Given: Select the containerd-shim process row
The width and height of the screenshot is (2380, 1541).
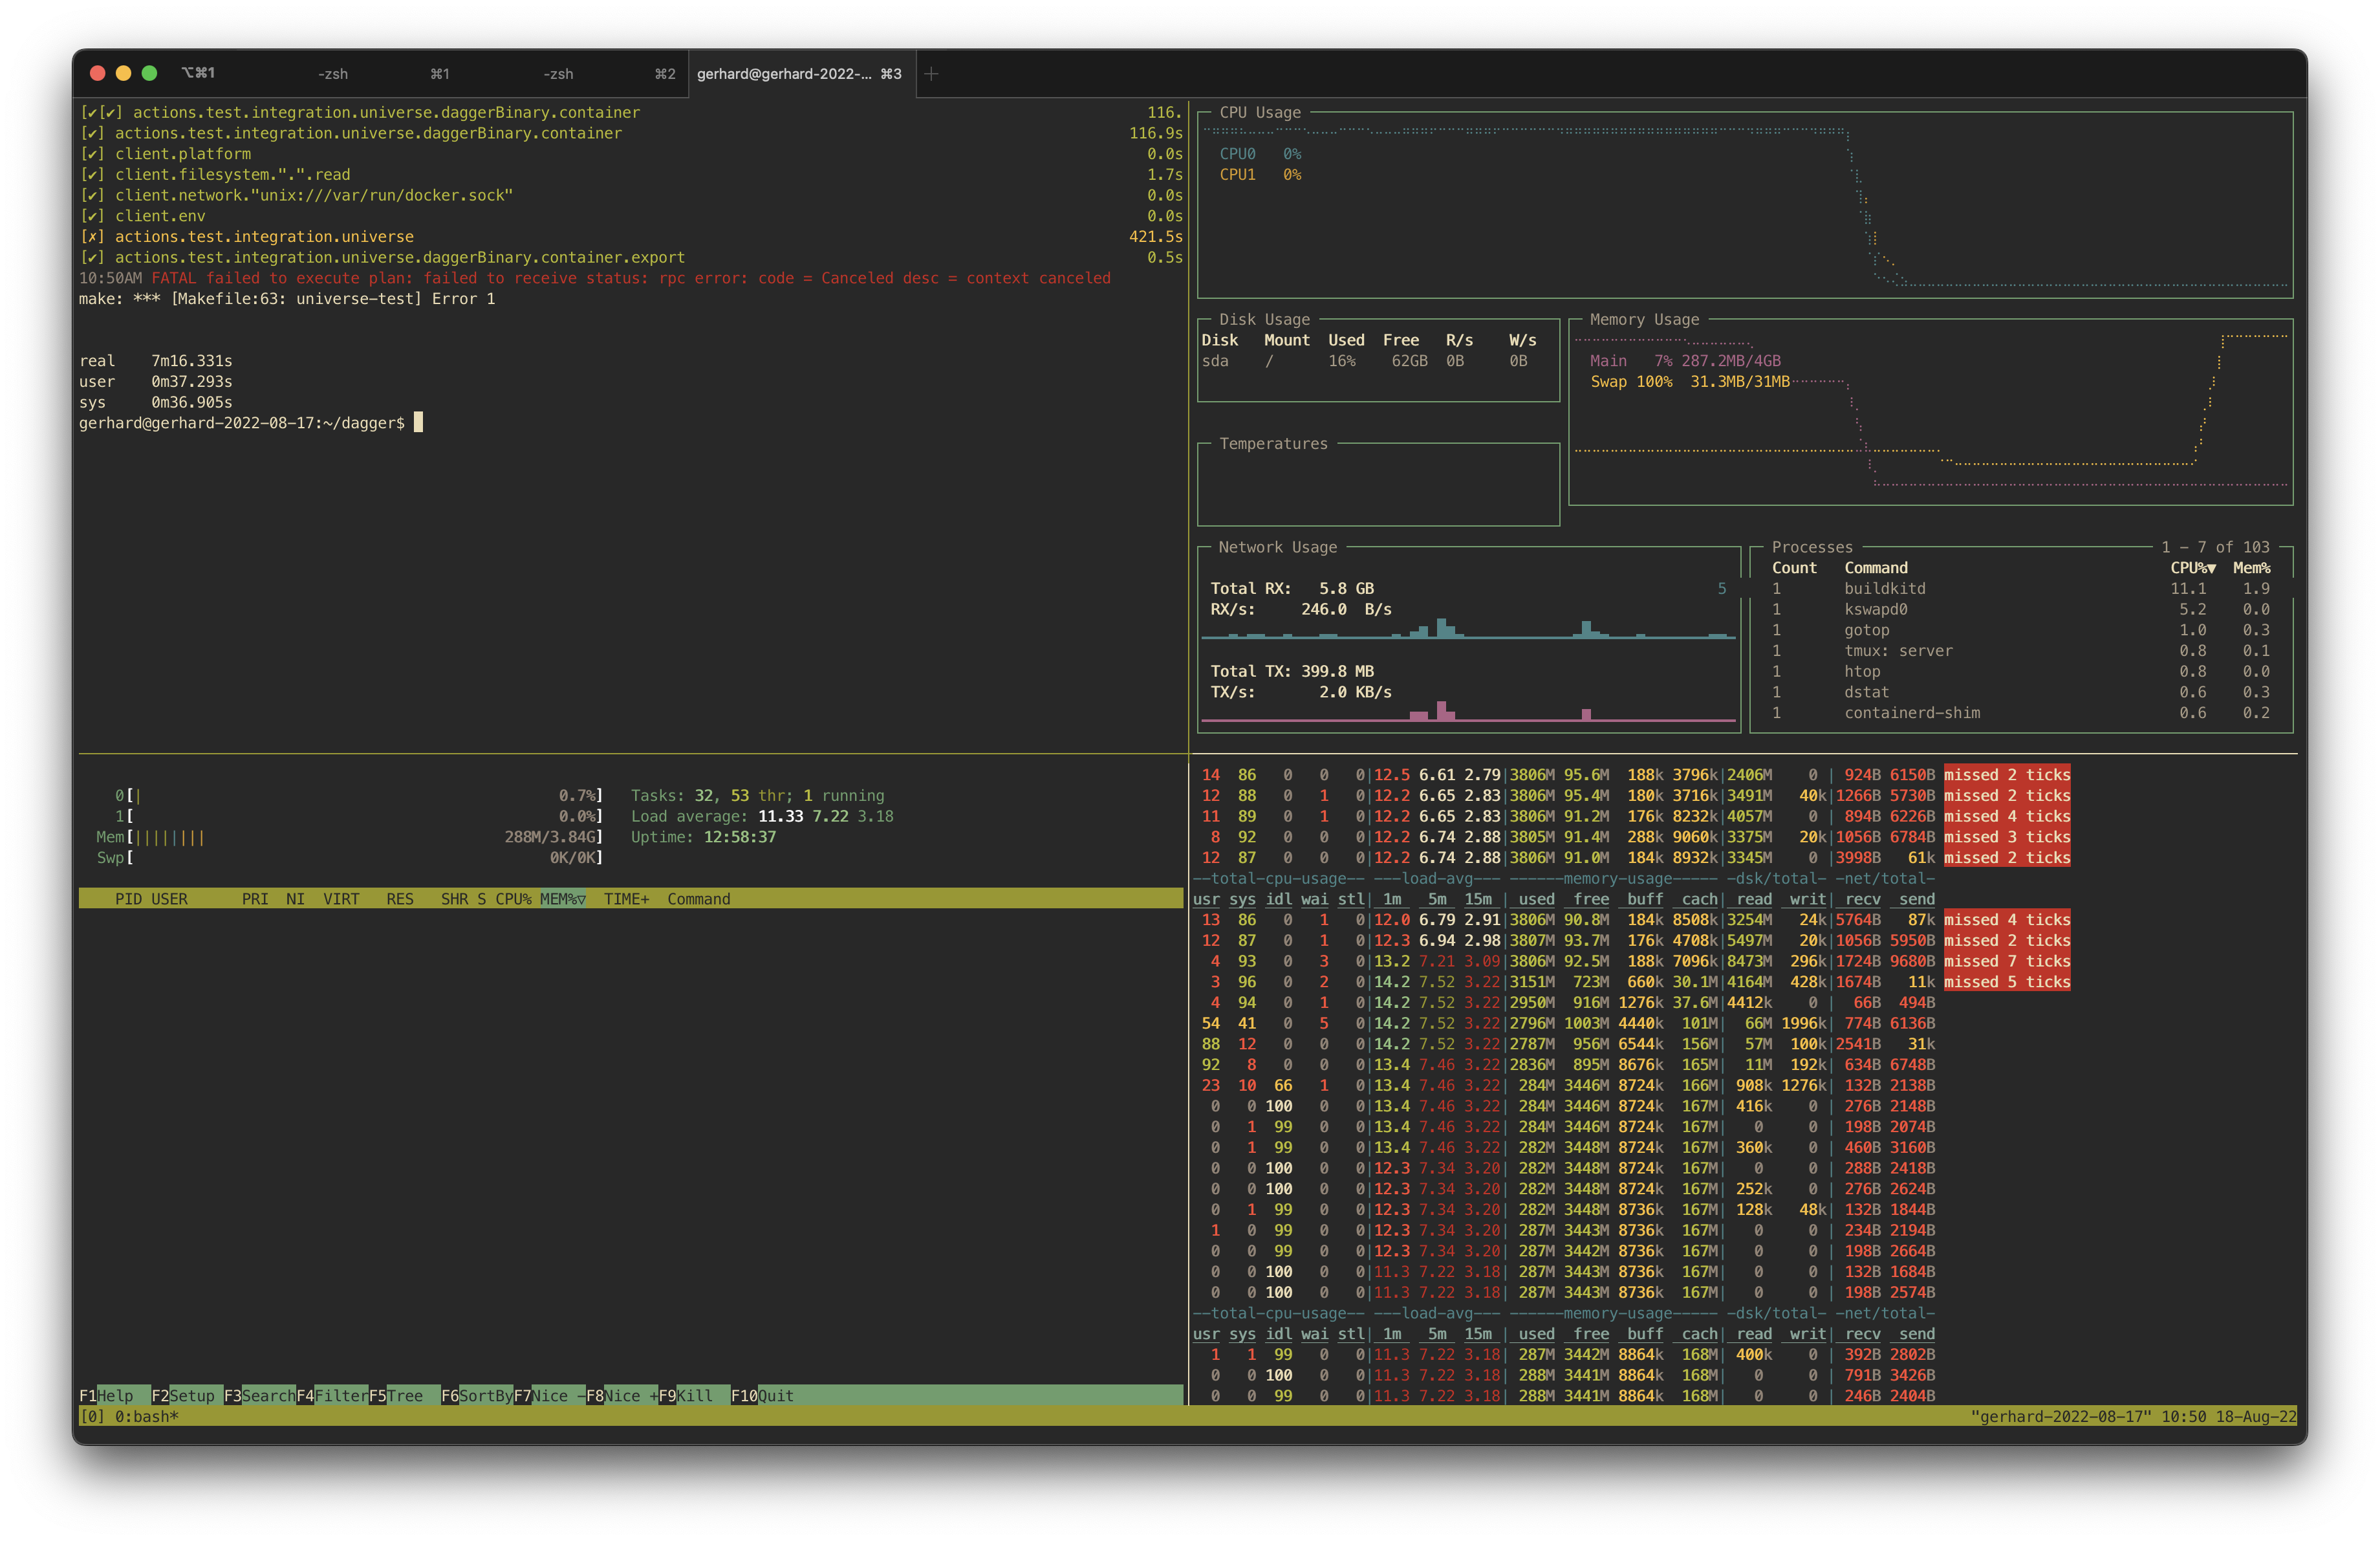Looking at the screenshot, I should pyautogui.click(x=2020, y=713).
